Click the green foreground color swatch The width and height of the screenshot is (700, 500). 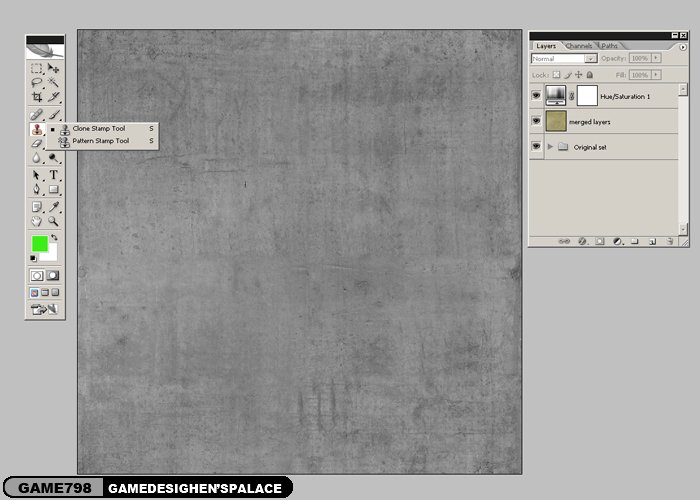[x=40, y=244]
